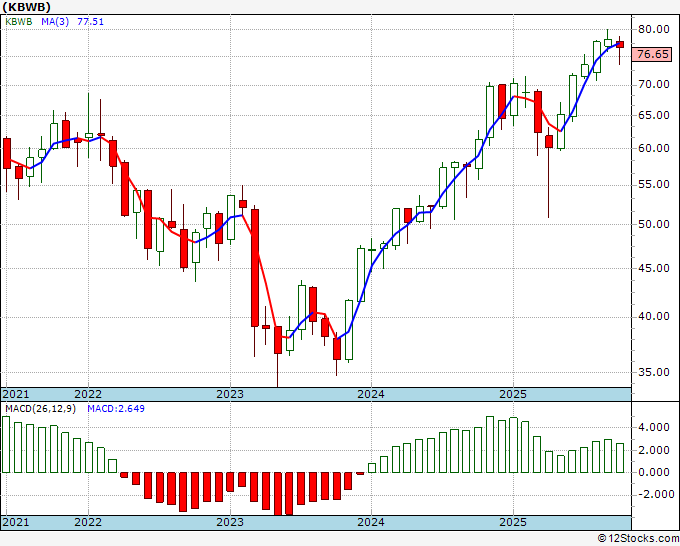The height and width of the screenshot is (546, 680).
Task: Click the 55.00 price axis label
Action: (x=654, y=185)
